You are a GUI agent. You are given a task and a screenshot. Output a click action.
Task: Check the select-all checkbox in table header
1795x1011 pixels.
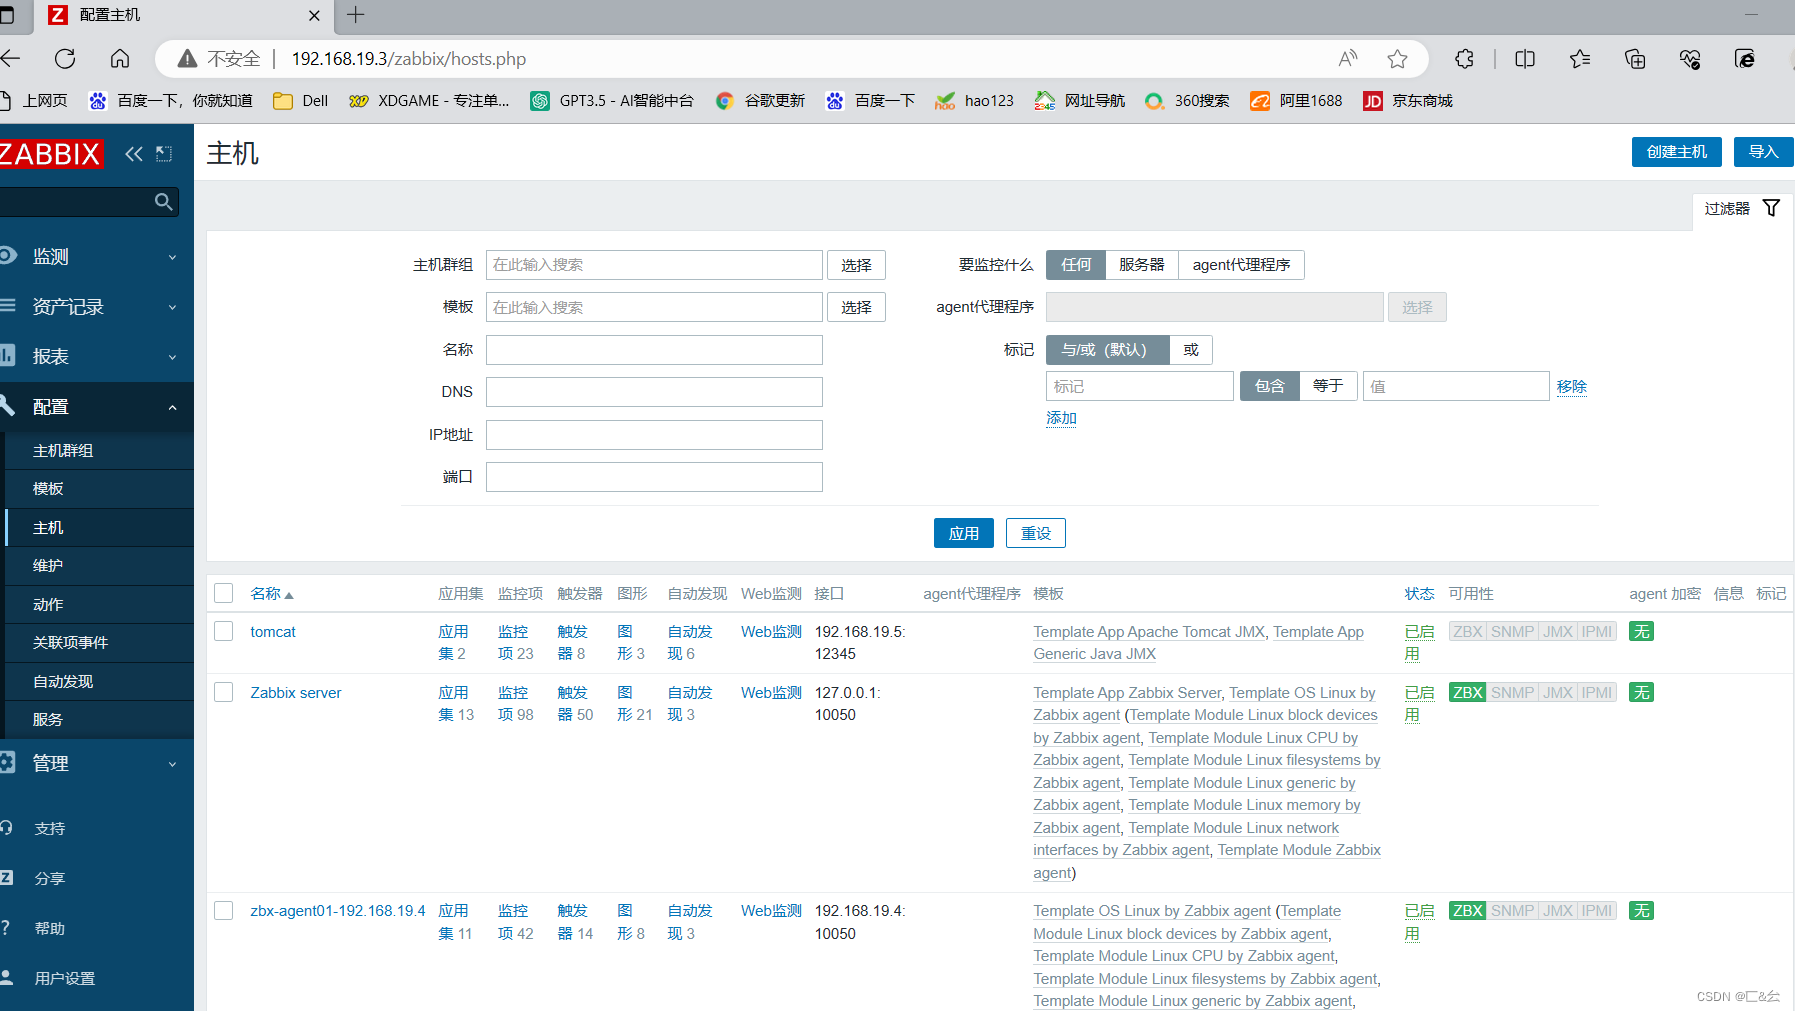pyautogui.click(x=223, y=592)
